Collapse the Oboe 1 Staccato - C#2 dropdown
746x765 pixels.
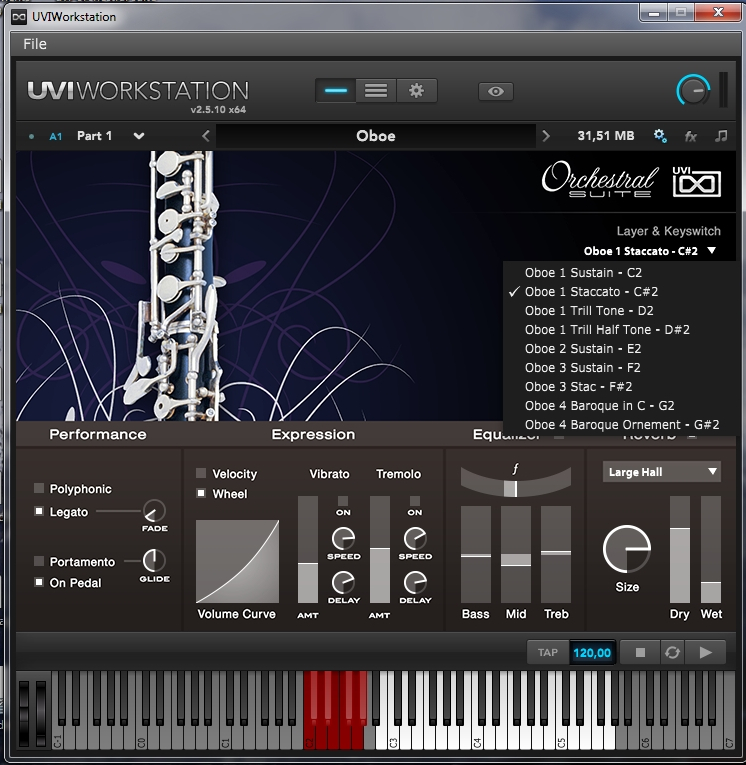pos(650,251)
